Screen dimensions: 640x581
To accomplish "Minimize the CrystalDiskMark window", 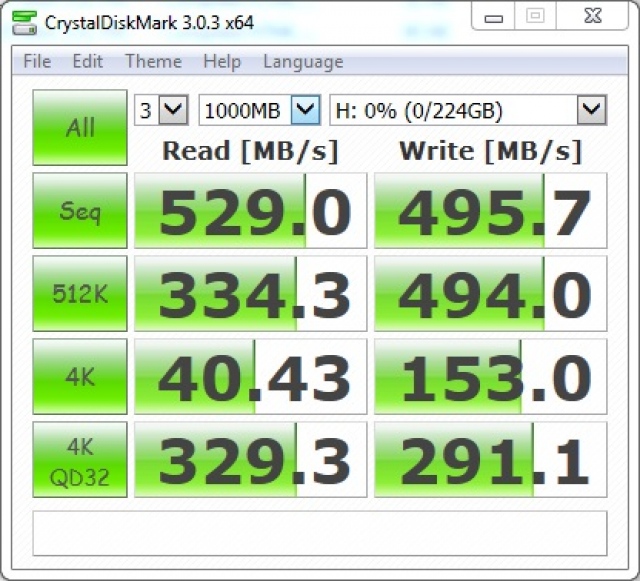I will 493,16.
